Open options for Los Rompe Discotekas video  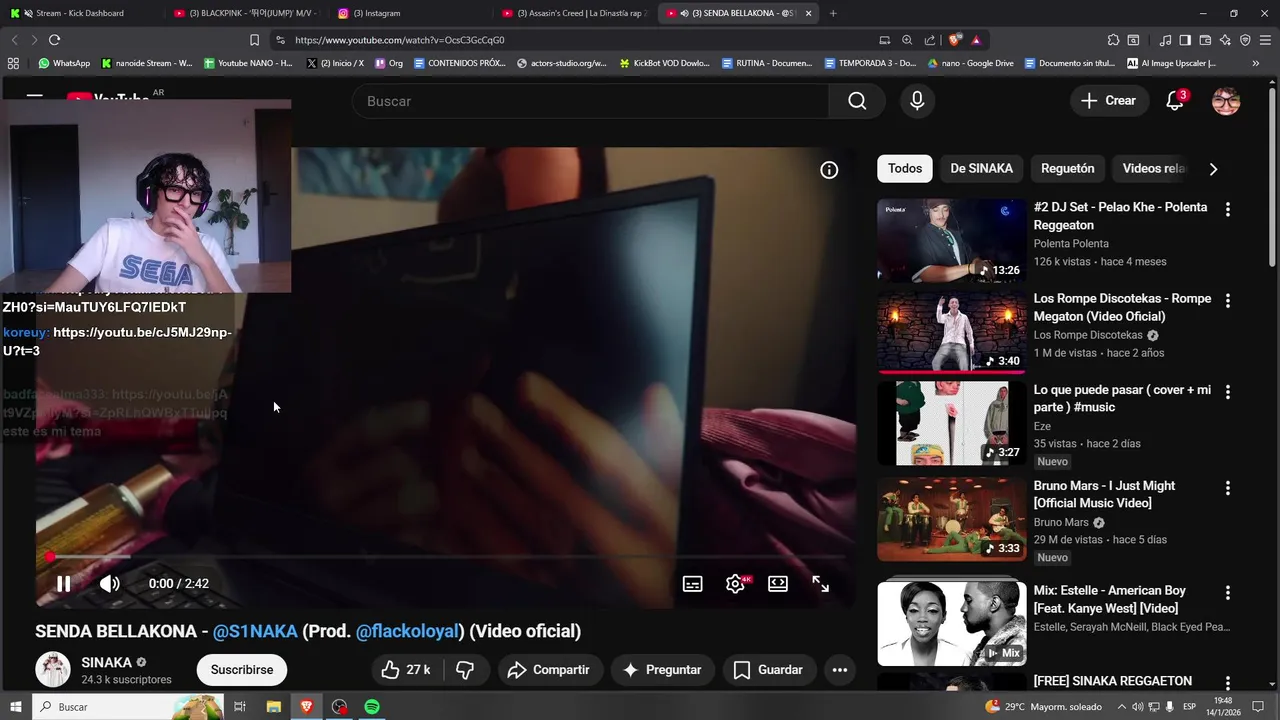[x=1228, y=300]
